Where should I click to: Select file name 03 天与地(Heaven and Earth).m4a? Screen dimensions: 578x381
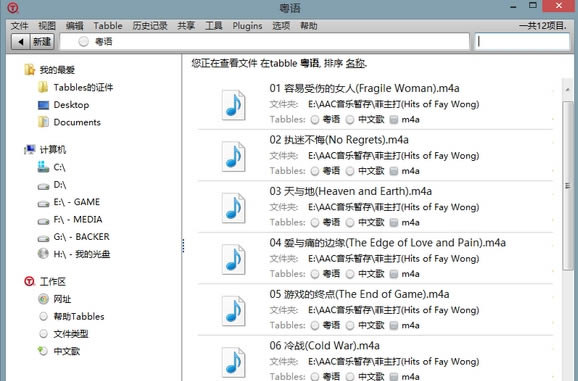pos(351,192)
